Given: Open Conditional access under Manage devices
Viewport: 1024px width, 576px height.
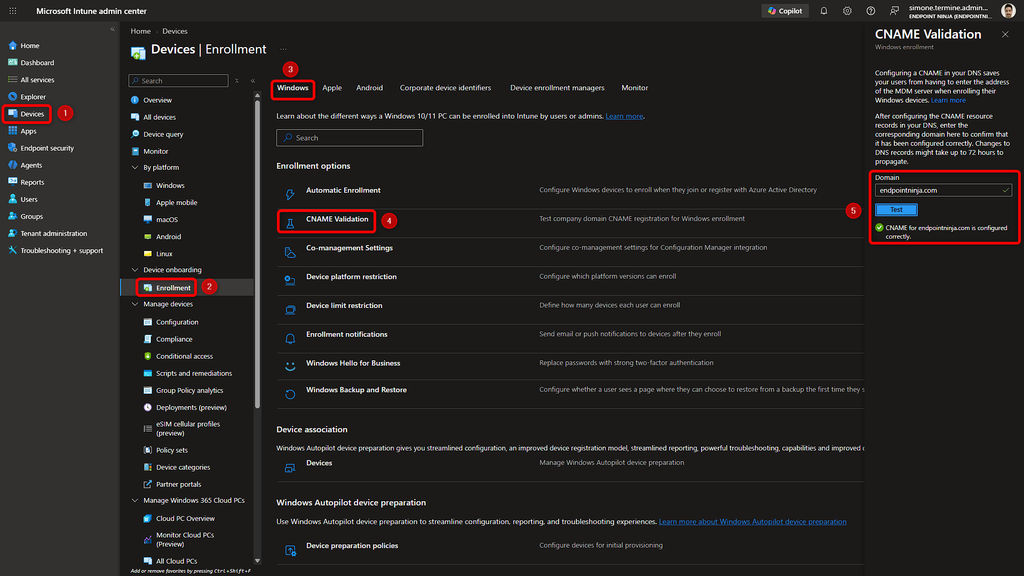Looking at the screenshot, I should click(184, 356).
